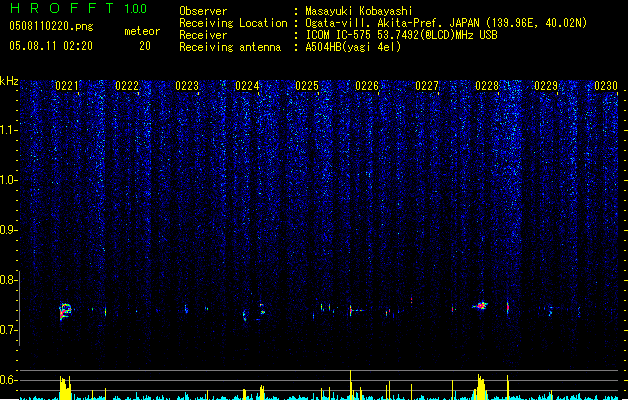The height and width of the screenshot is (400, 629).
Task: Click the A504HB(yagi 4el) antenna text
Action: click(353, 47)
